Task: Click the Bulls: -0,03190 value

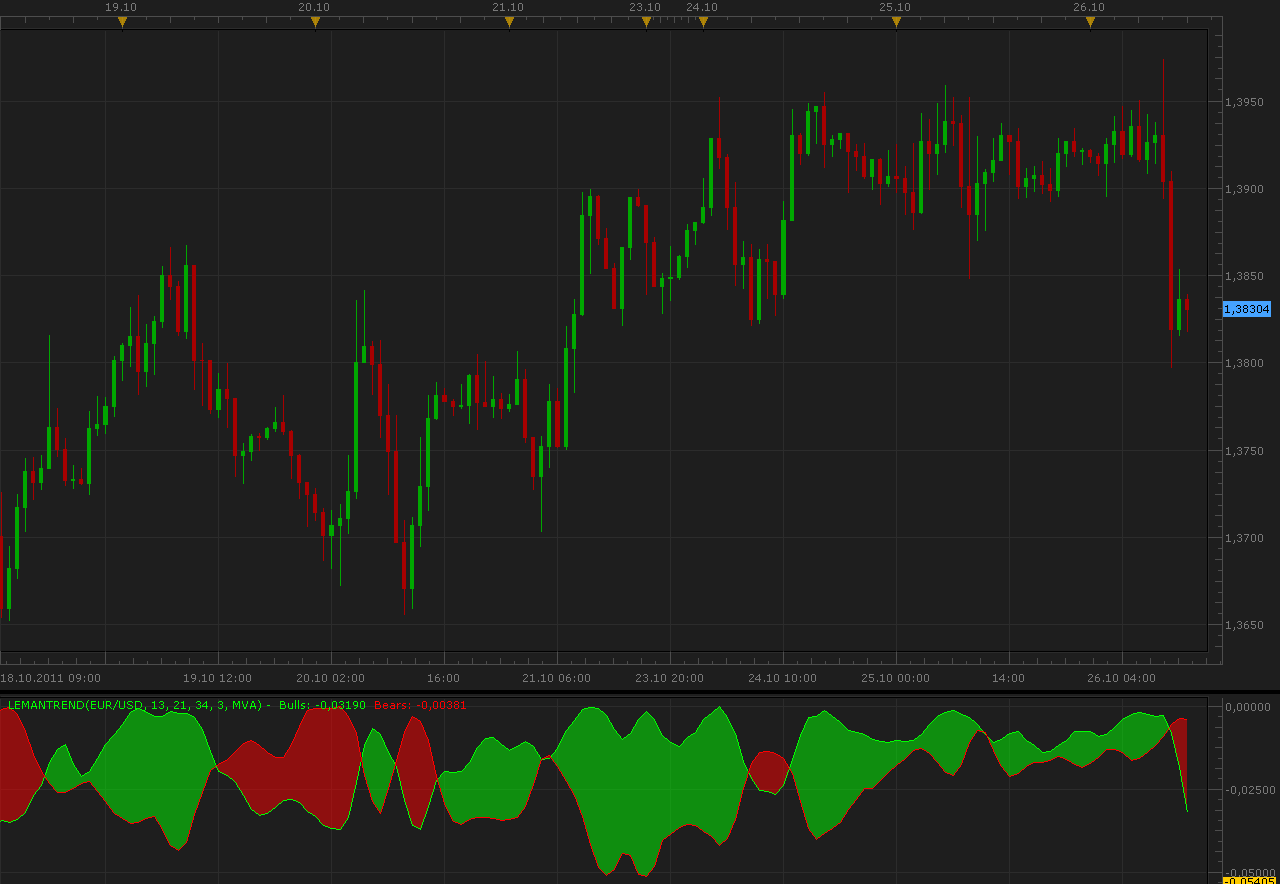Action: (x=322, y=705)
